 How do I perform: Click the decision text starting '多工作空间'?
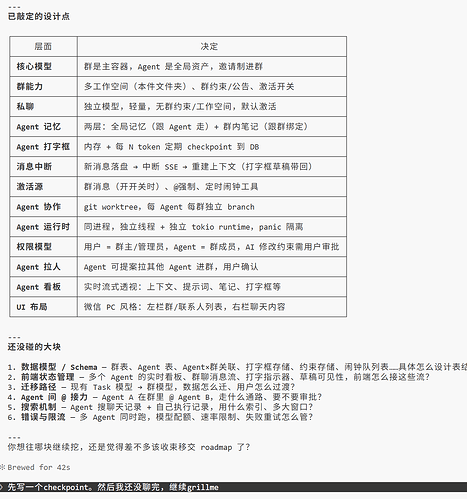(189, 86)
